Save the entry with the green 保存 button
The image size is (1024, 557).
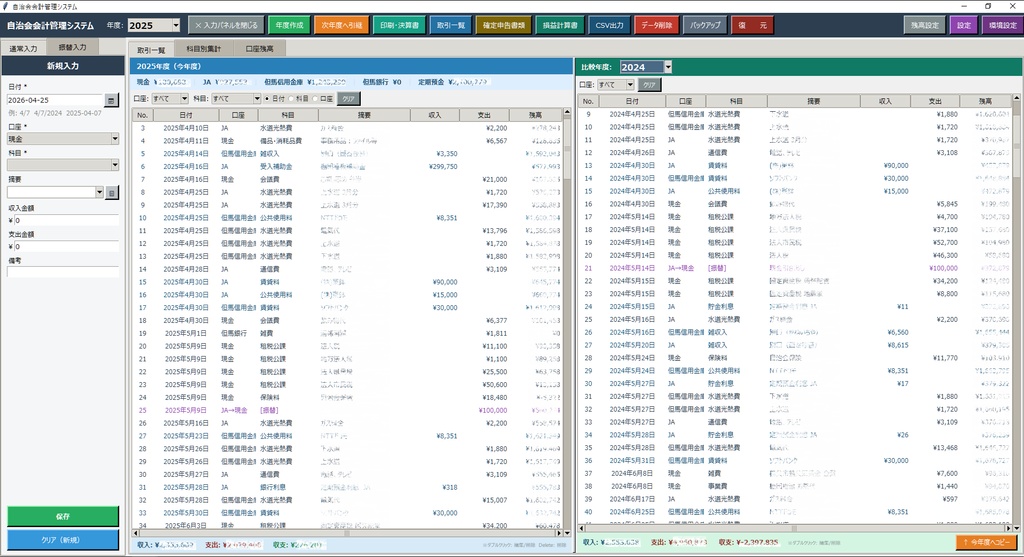point(63,516)
